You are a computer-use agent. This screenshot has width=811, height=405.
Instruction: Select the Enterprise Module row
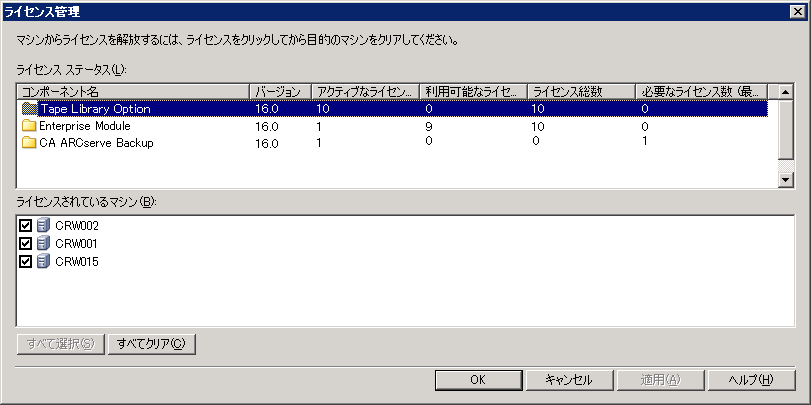[393, 126]
